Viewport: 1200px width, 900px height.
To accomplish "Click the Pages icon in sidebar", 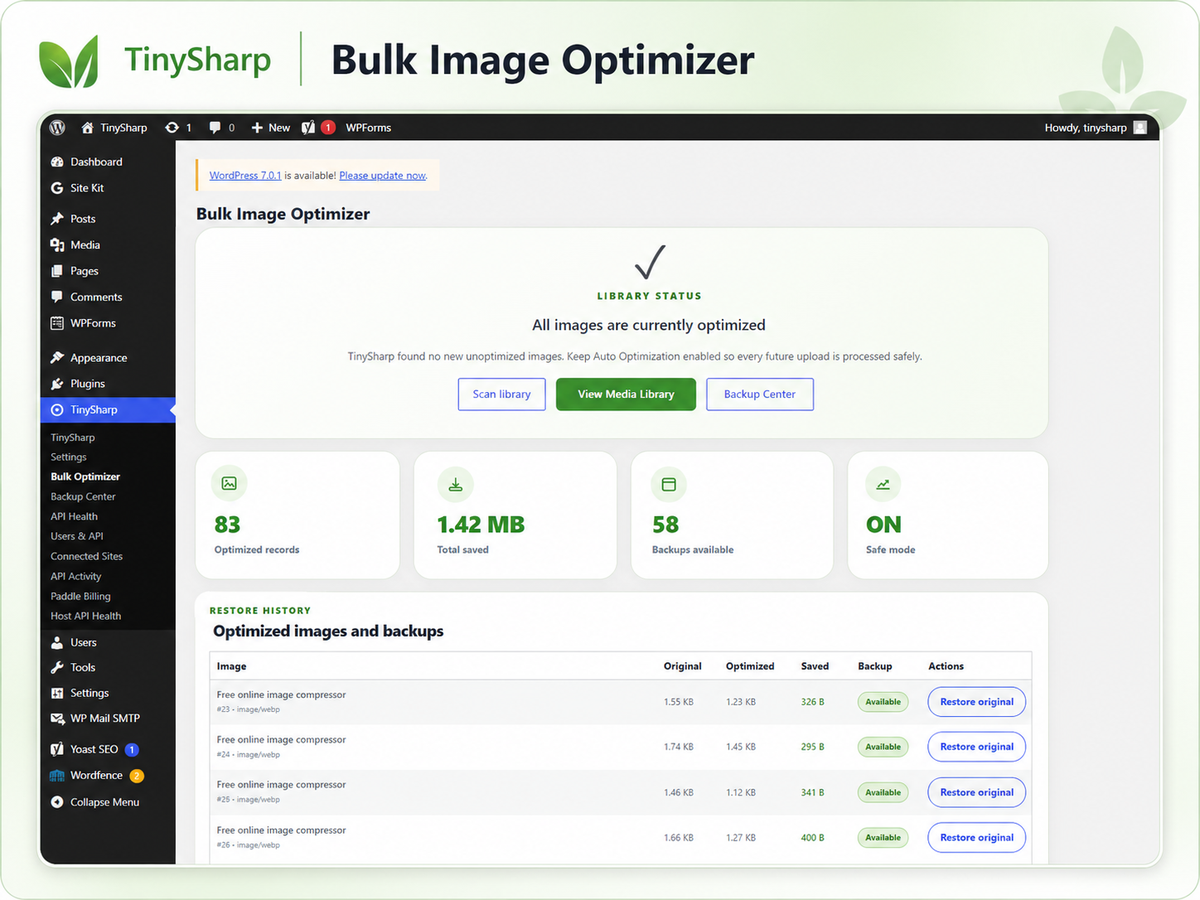I will tap(57, 271).
